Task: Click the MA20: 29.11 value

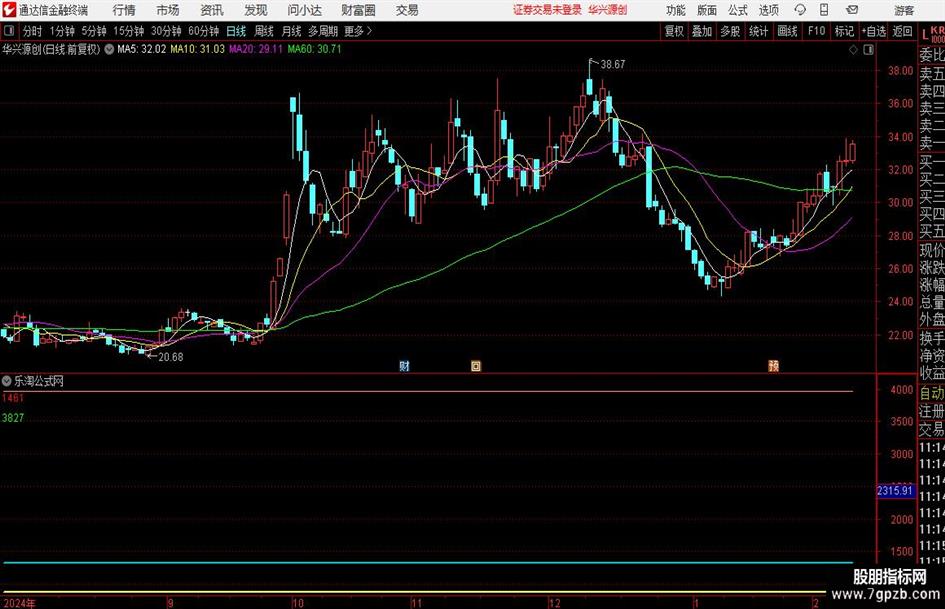Action: click(x=256, y=49)
